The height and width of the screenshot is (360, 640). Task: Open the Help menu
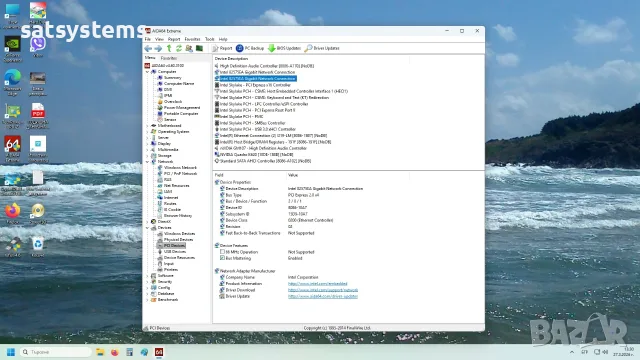(x=223, y=39)
